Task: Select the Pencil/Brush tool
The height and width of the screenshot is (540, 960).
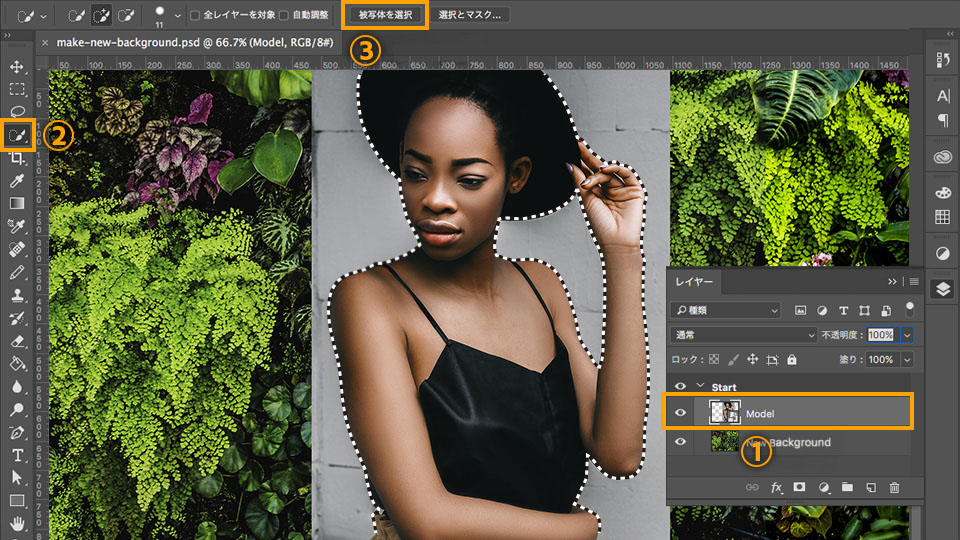Action: (17, 272)
